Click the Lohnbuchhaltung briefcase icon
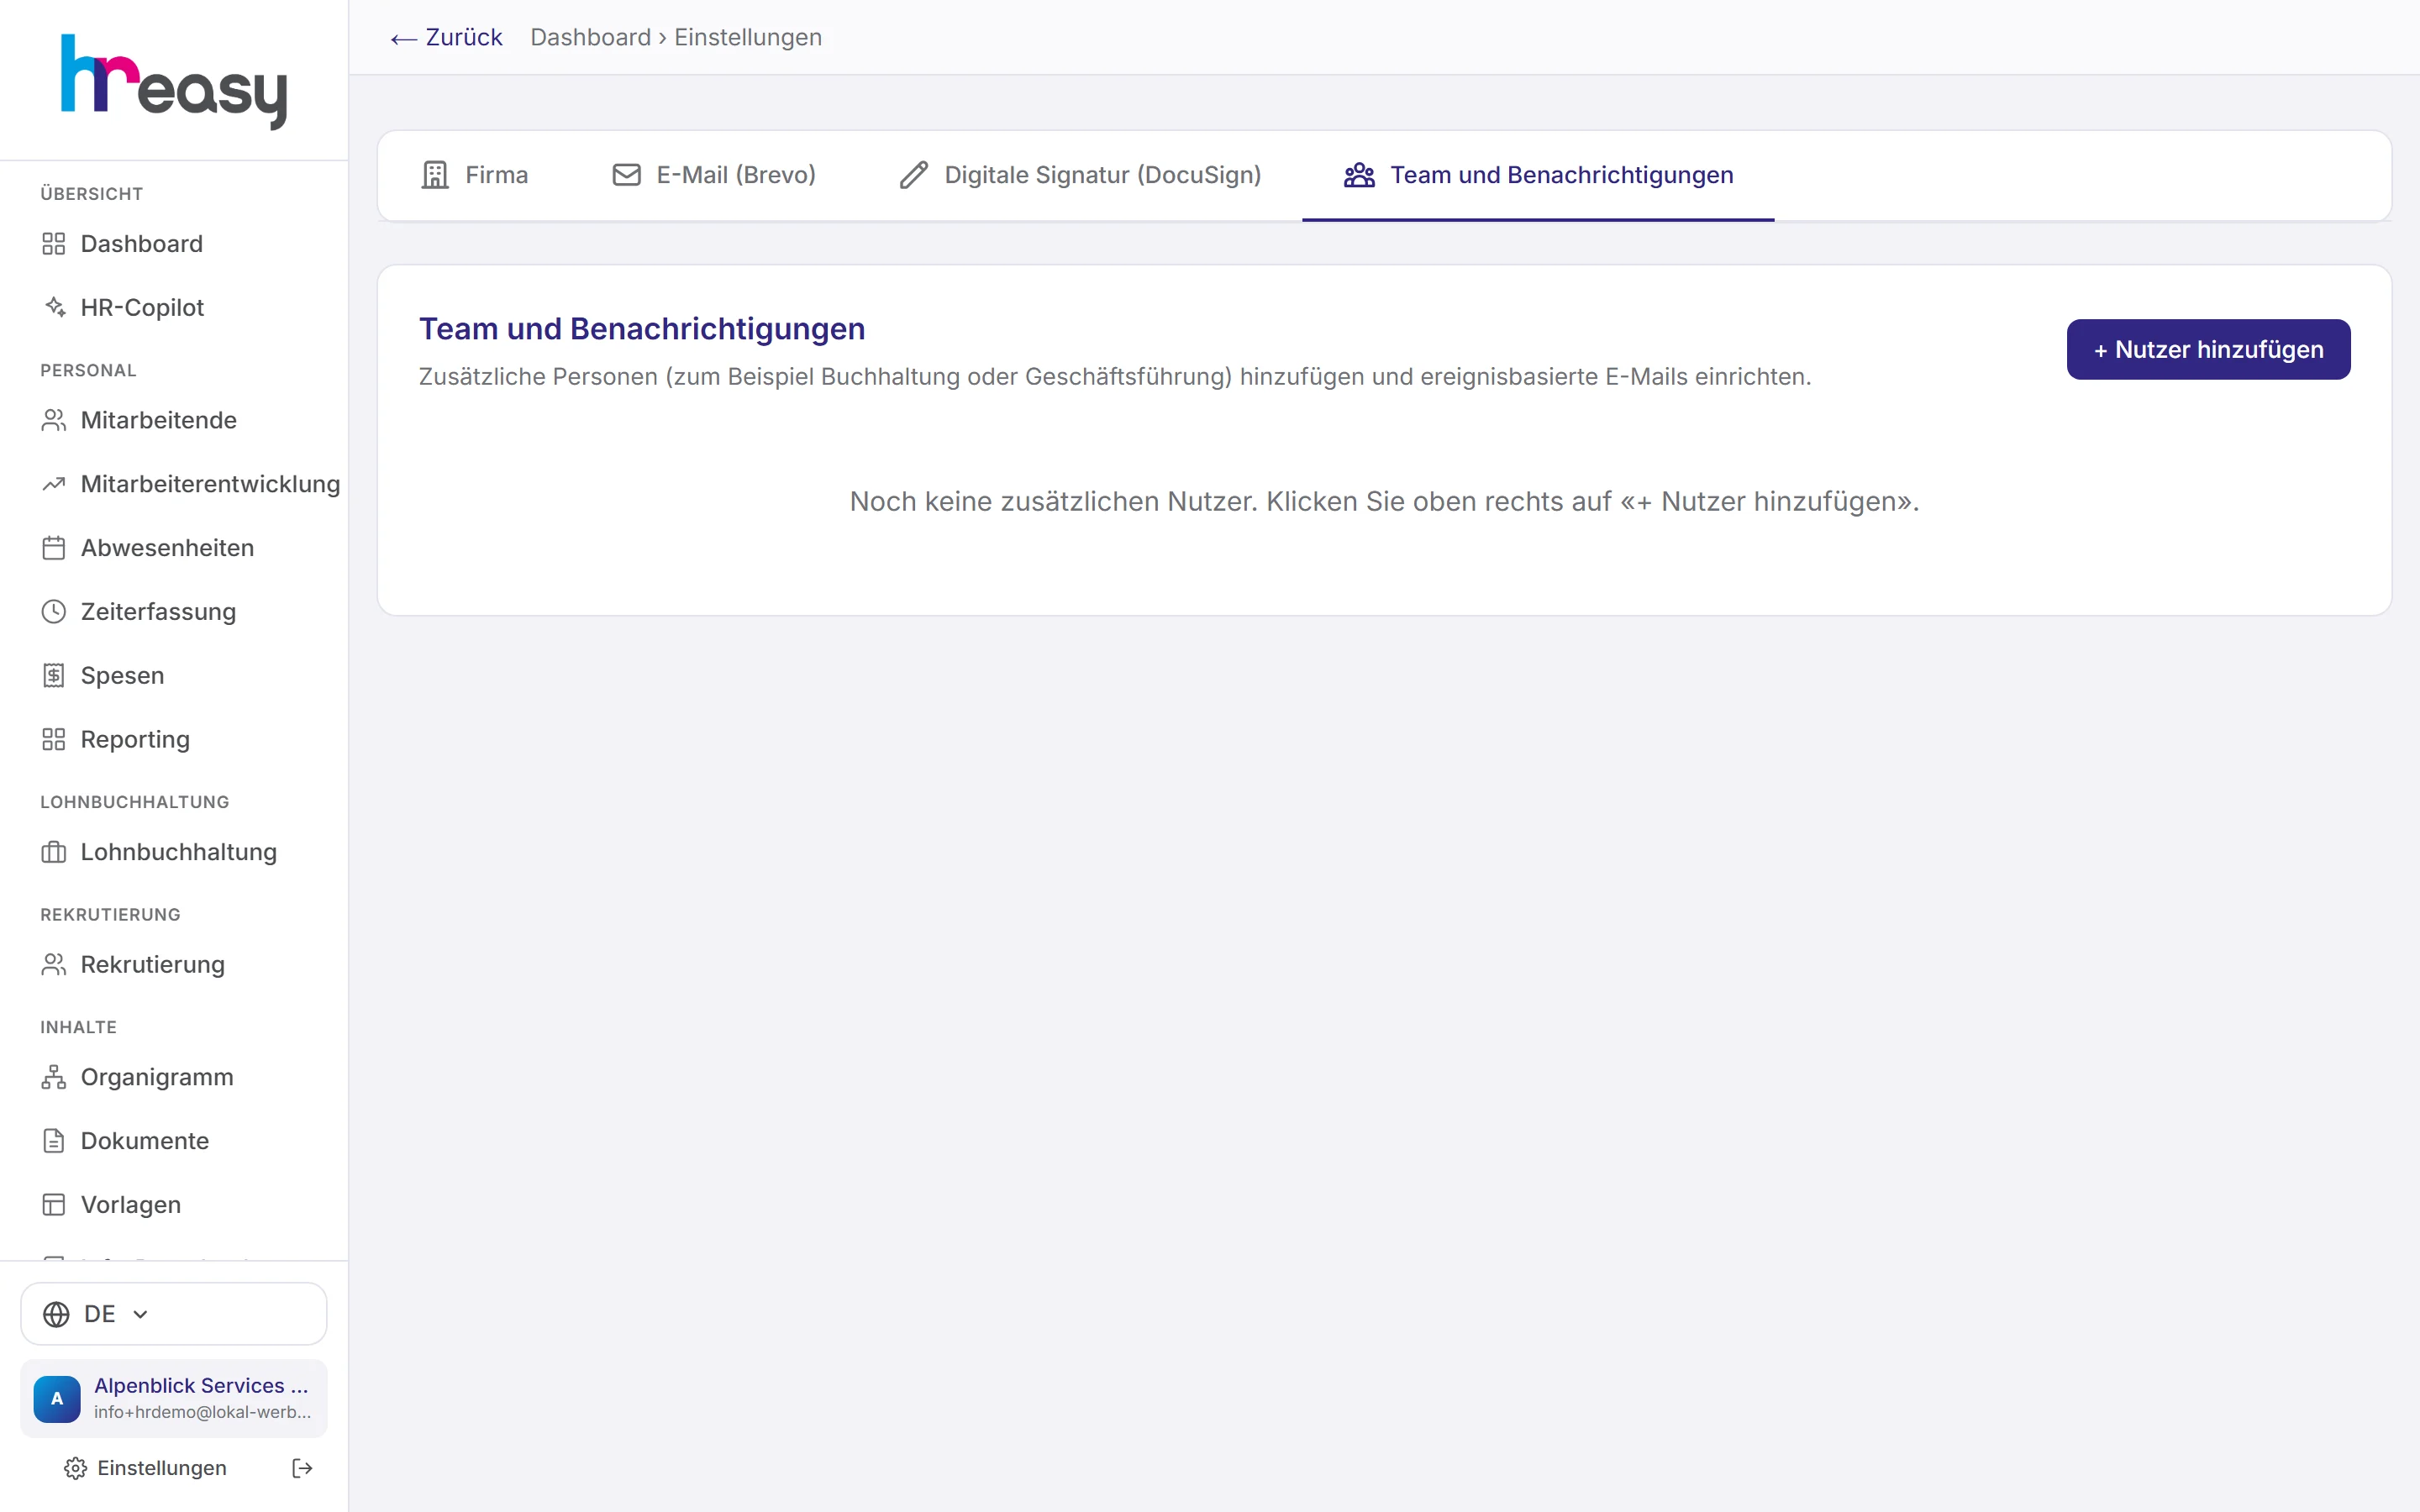 click(54, 852)
